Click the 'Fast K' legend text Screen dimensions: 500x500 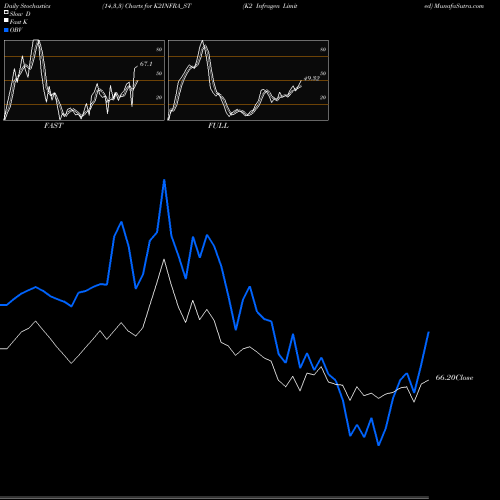[x=19, y=22]
